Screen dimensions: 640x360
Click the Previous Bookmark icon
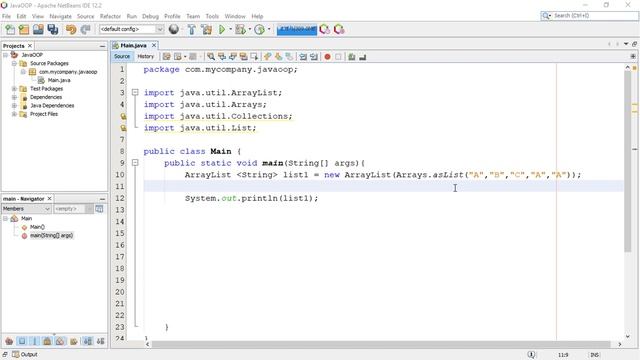(x=267, y=57)
